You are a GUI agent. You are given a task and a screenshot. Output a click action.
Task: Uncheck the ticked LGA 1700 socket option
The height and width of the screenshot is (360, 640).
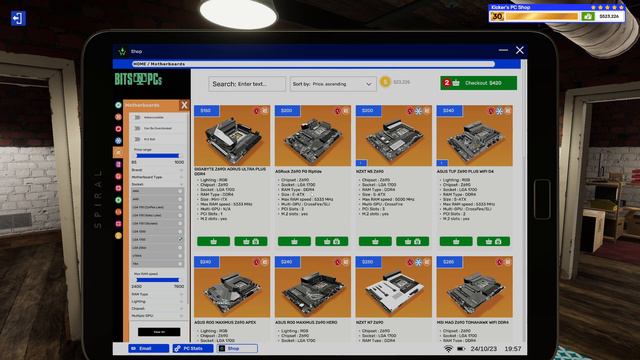pyautogui.click(x=180, y=240)
